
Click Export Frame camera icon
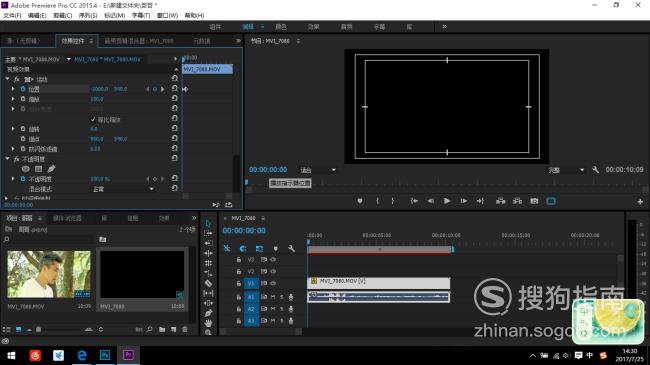pyautogui.click(x=534, y=201)
